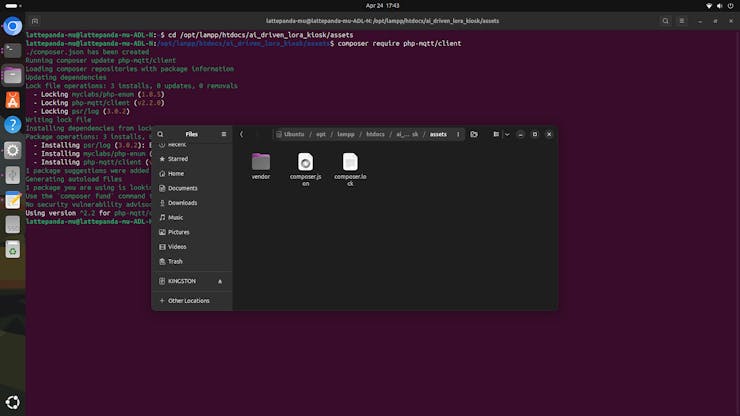Open the terminal hamburger menu

[x=682, y=21]
